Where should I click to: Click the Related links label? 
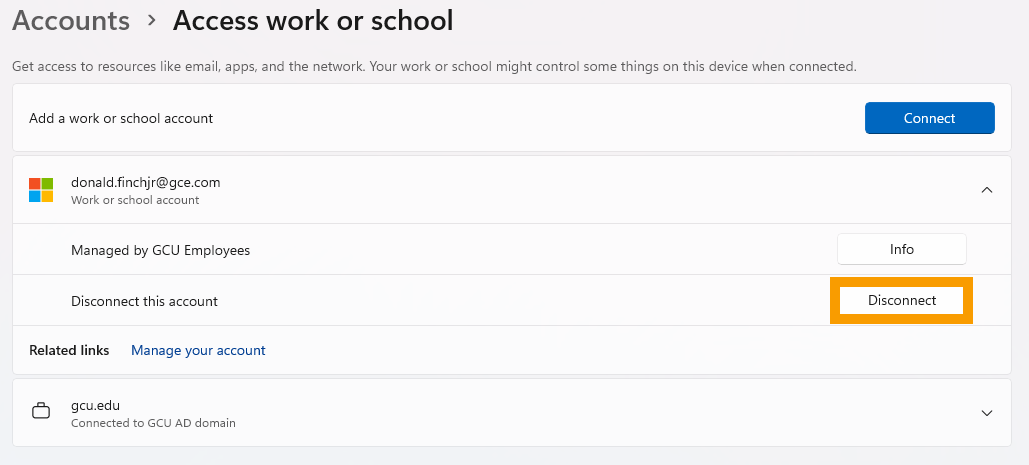click(69, 350)
